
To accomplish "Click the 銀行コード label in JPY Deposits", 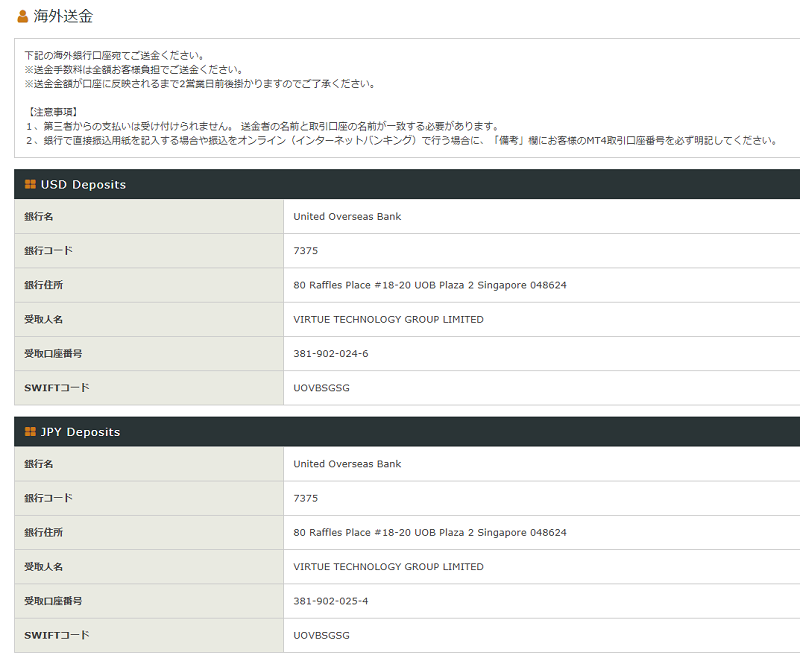I will tap(48, 498).
